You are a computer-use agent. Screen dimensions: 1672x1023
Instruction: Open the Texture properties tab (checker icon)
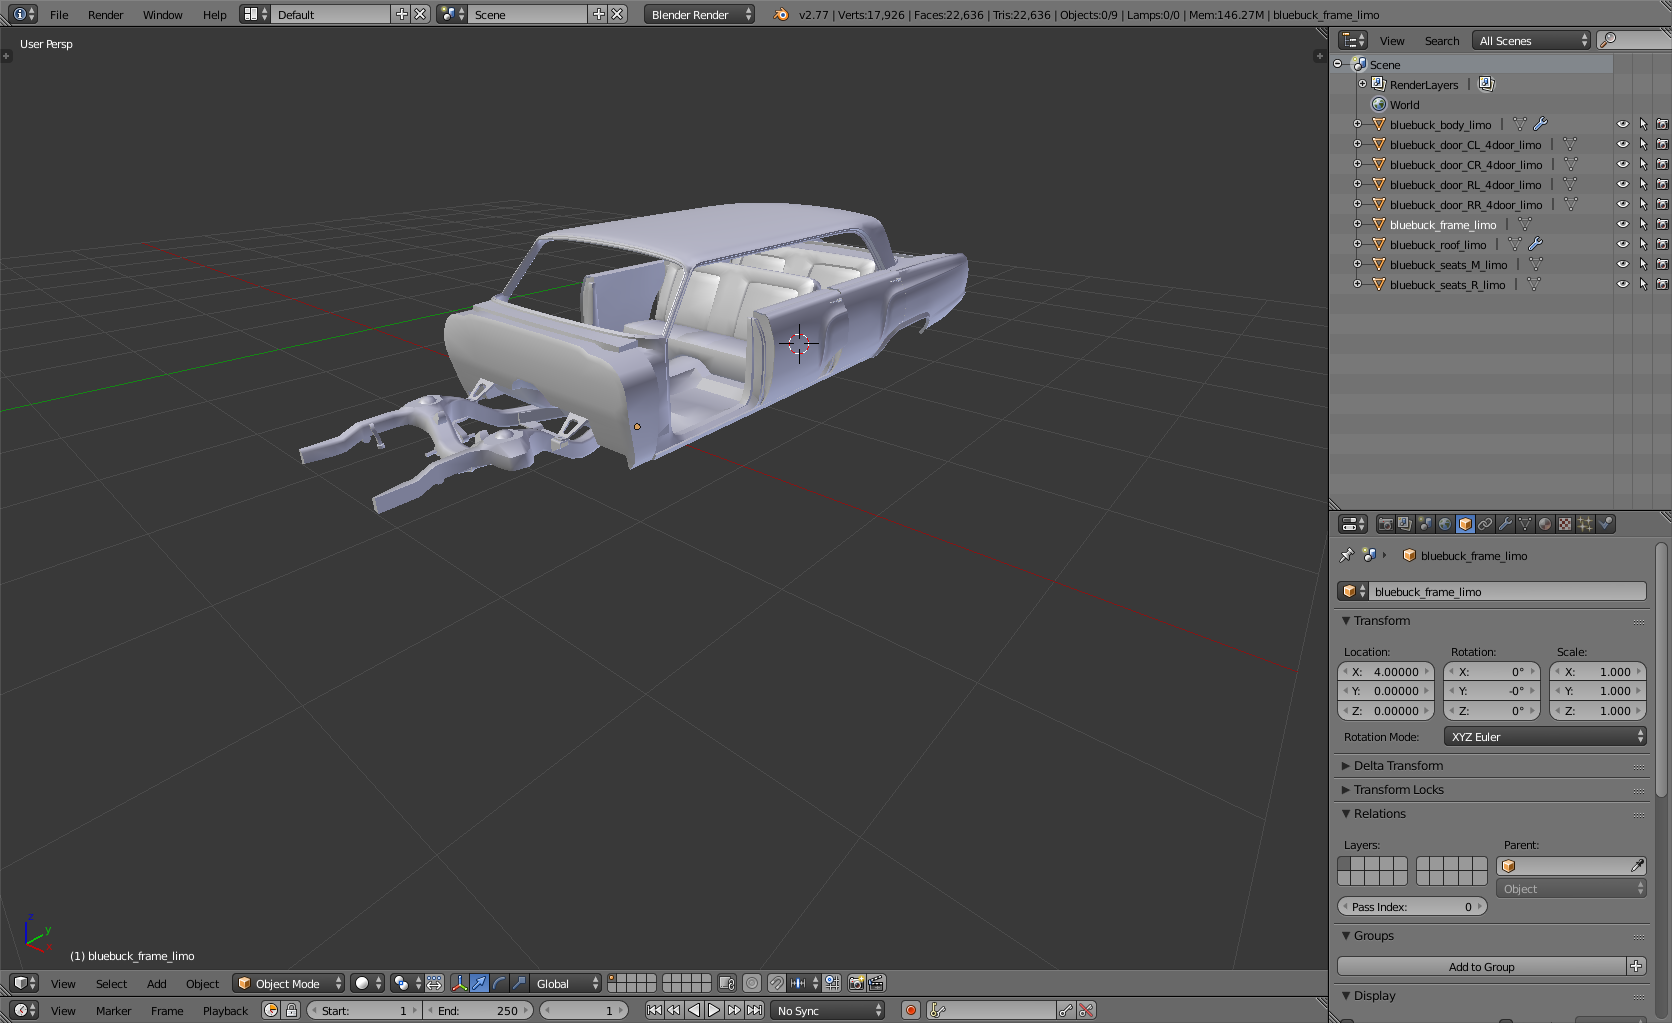(1565, 524)
